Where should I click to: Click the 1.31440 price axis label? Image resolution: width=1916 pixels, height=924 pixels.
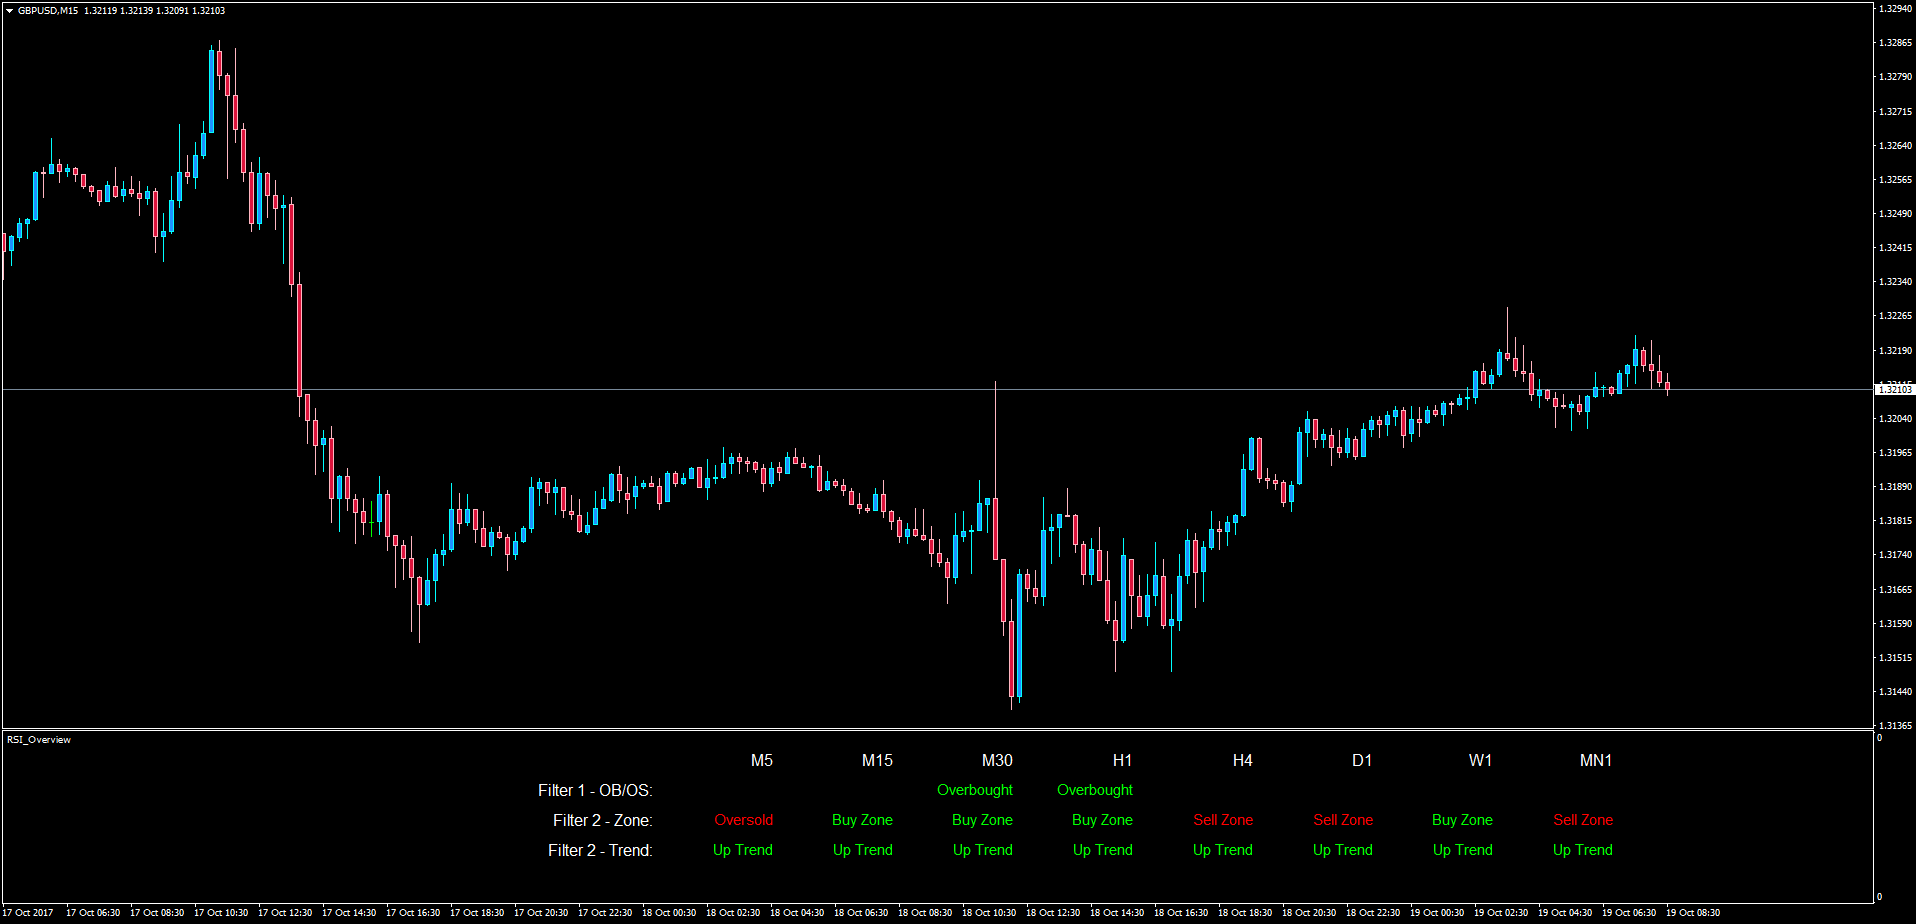(1896, 692)
